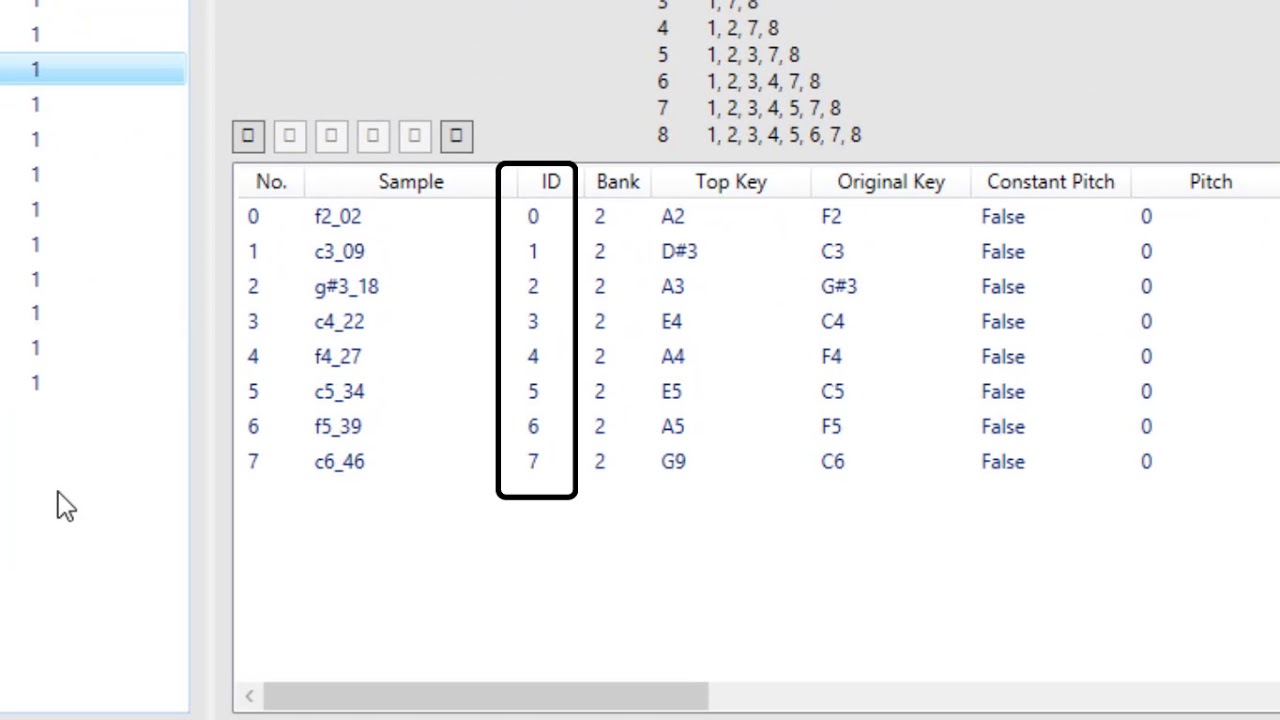Click the Bank value 2 in the f5_39 row
Screen dimensions: 1280x720
(x=600, y=427)
